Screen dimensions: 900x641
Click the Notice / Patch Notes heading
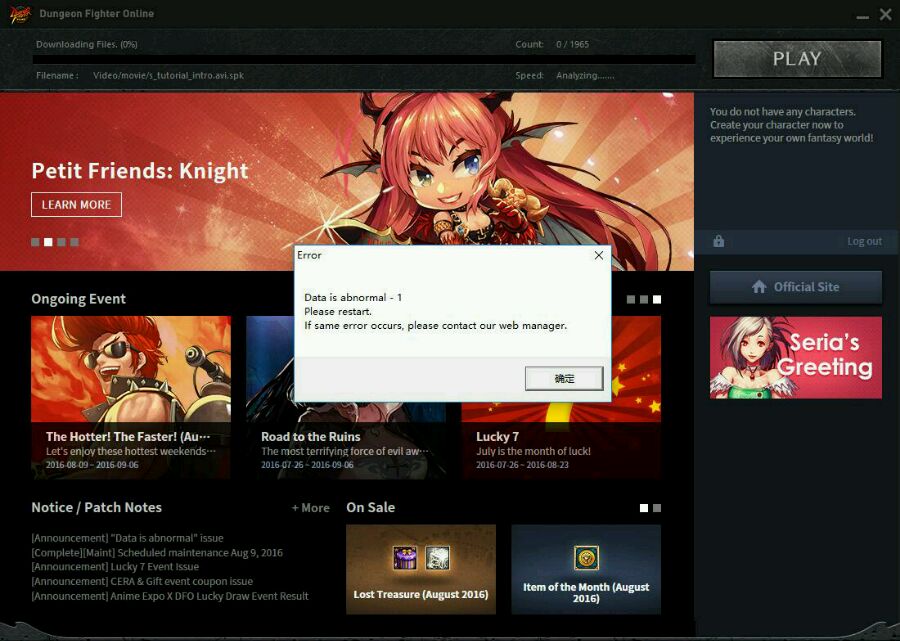96,507
